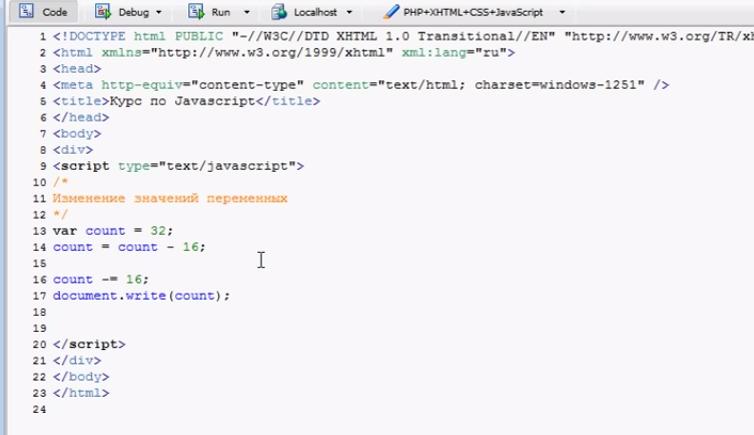The image size is (754, 435).
Task: Click the html xmlns tag on line 2
Action: (284, 52)
